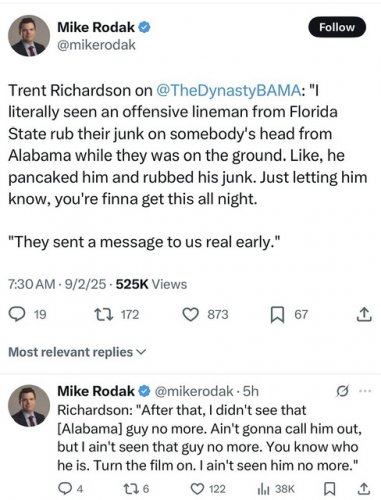This screenshot has height=500, width=381.
Task: Bookmark the reply tweet
Action: click(330, 489)
